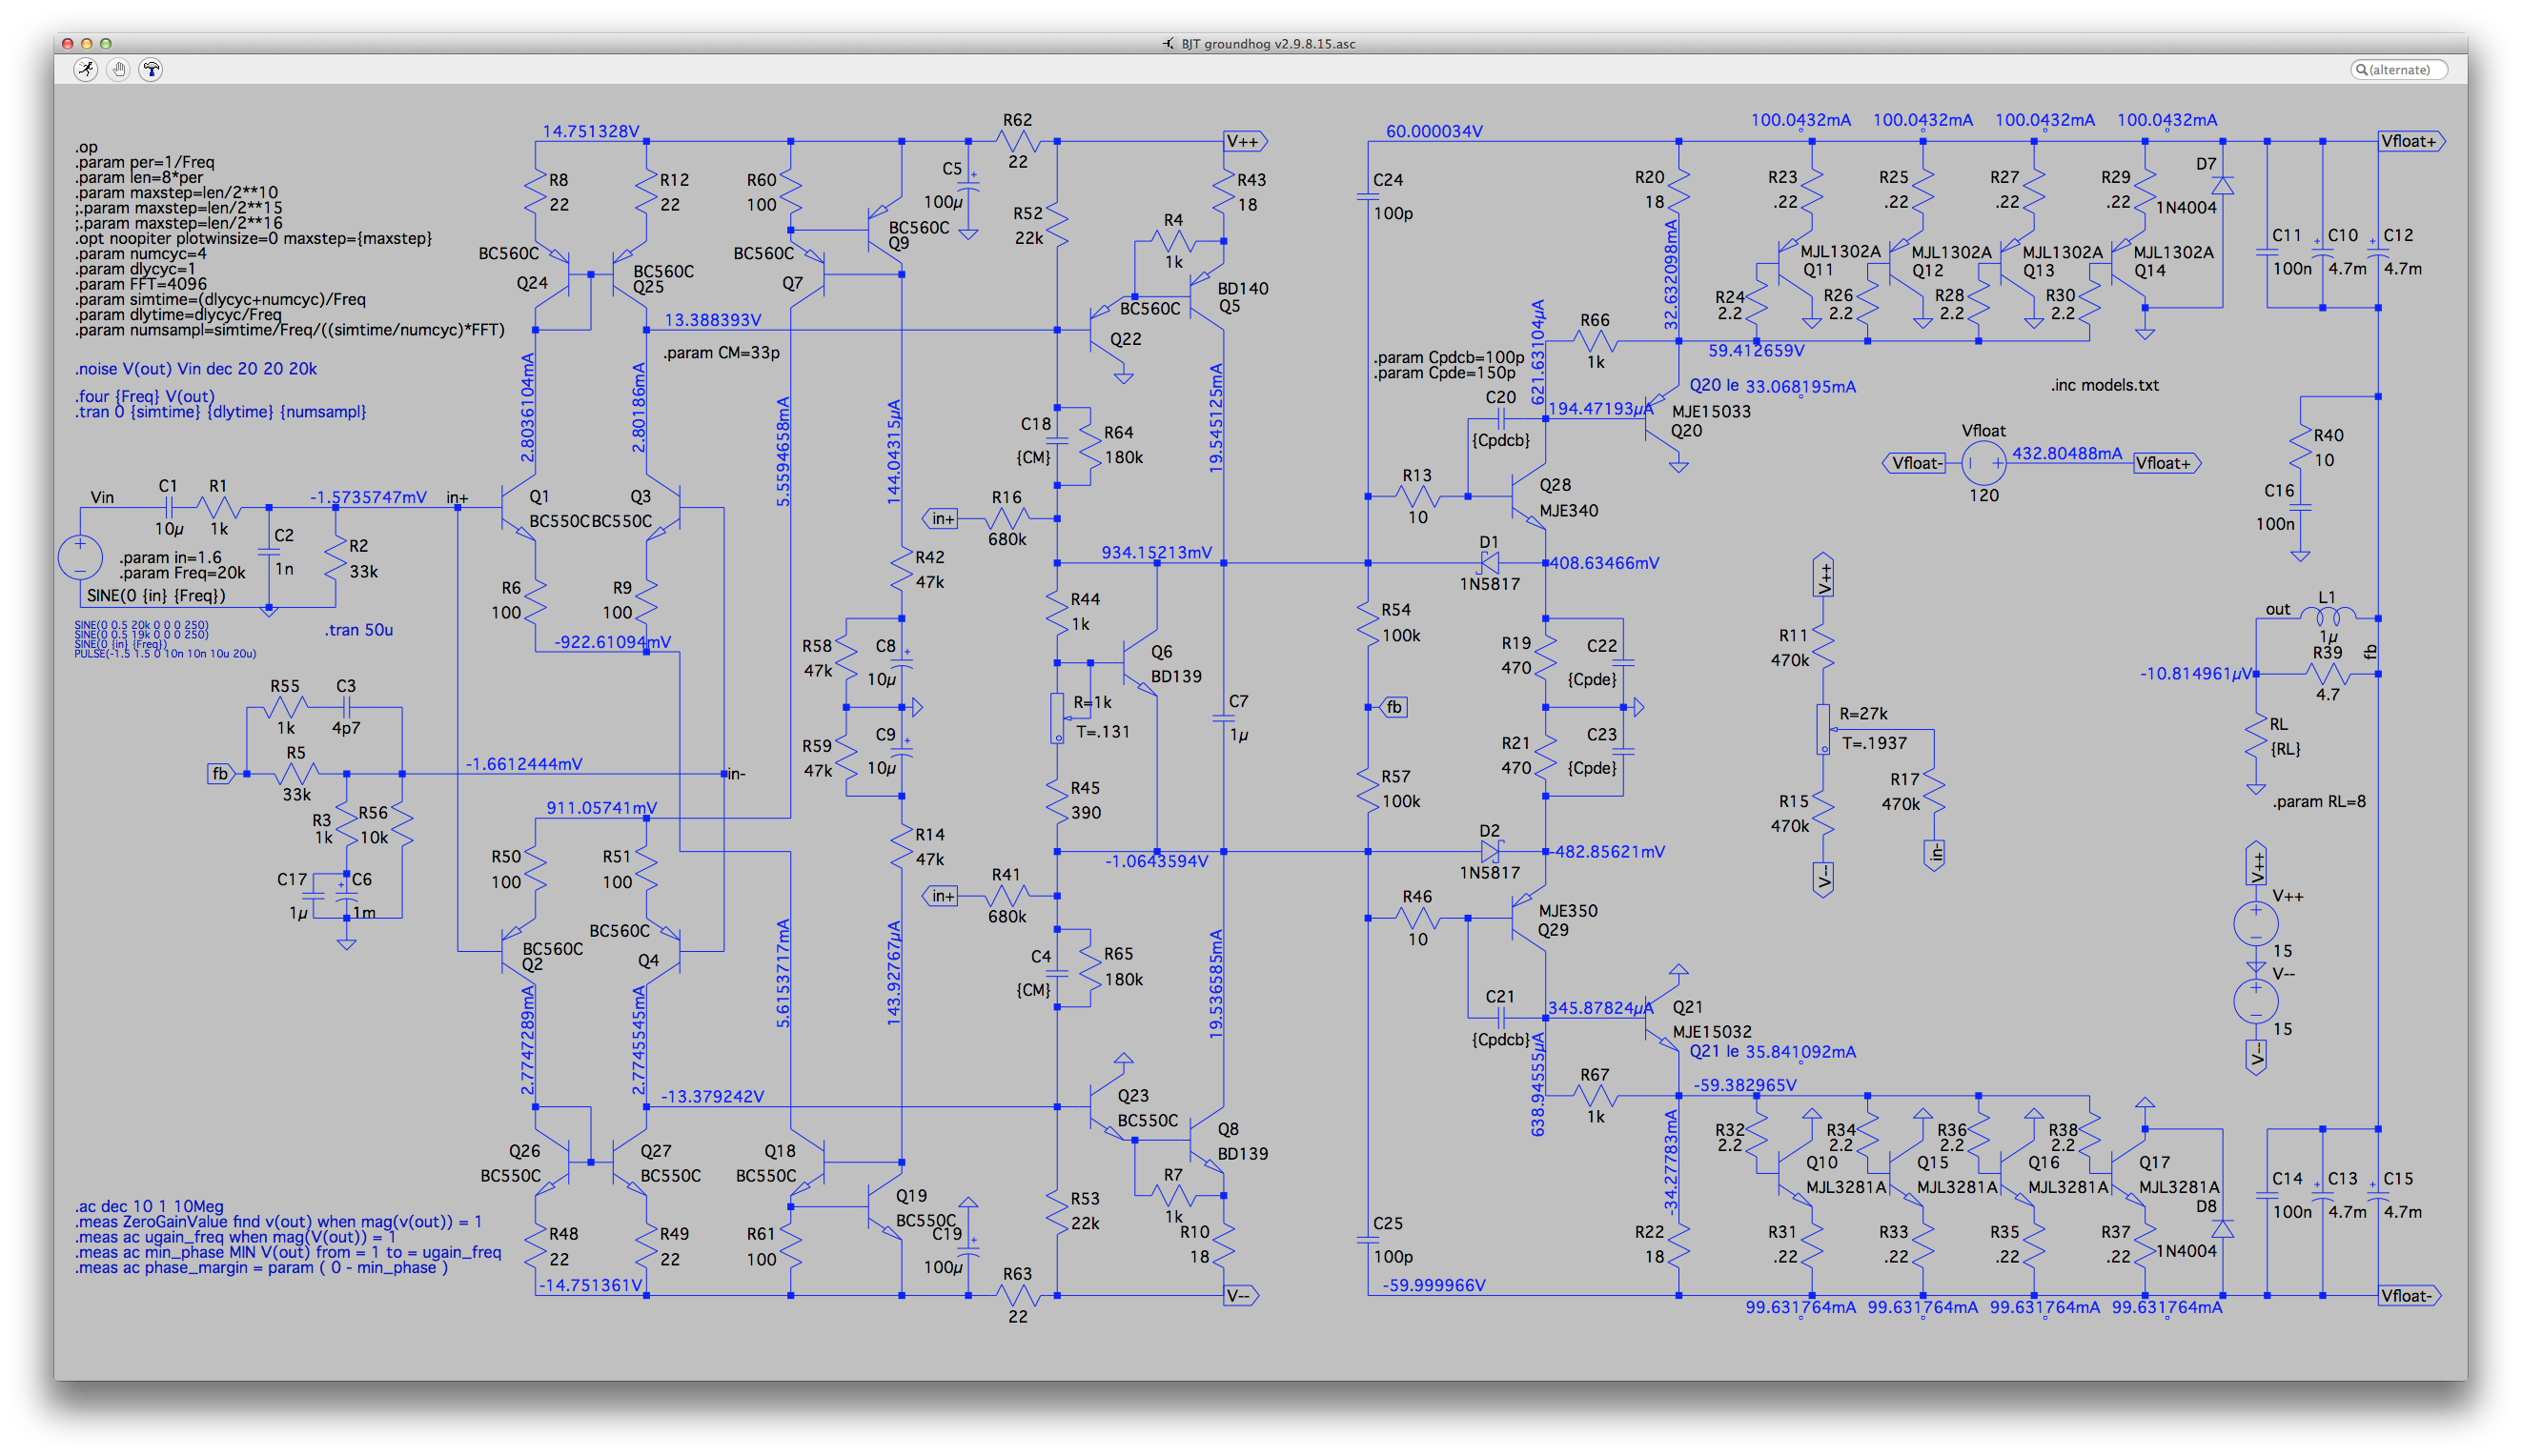Click the fb net flag between R54 and R57

tap(1393, 708)
